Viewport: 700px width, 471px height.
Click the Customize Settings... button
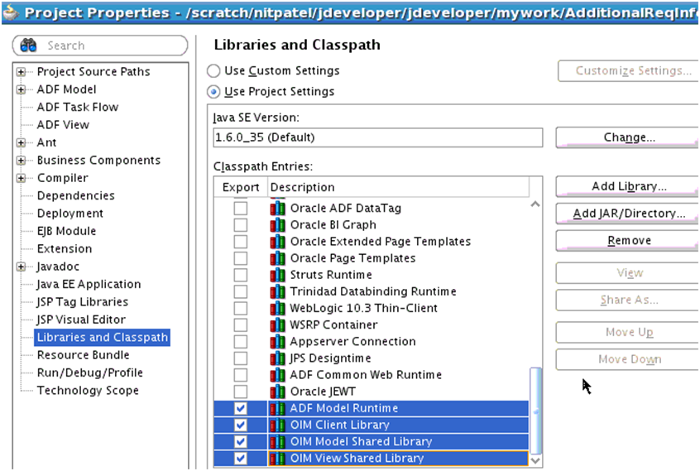[628, 71]
